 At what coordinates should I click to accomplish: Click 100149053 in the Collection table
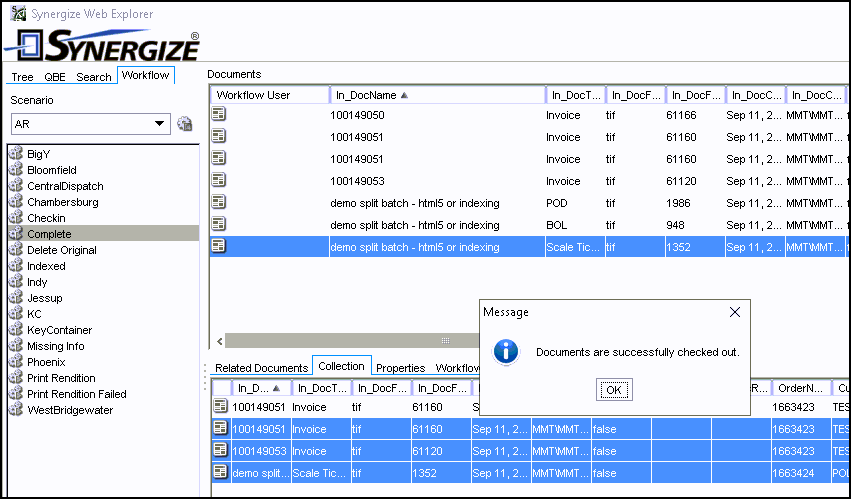pos(259,451)
